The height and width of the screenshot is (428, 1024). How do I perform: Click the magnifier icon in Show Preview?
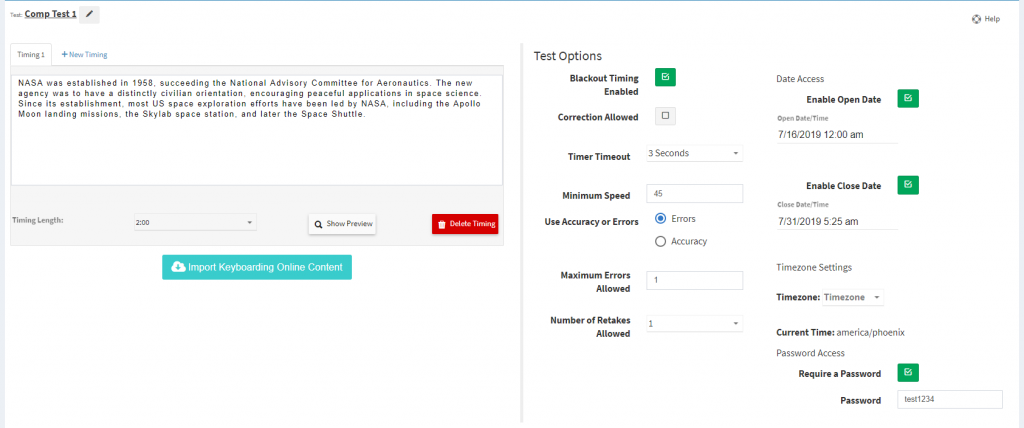coord(318,223)
